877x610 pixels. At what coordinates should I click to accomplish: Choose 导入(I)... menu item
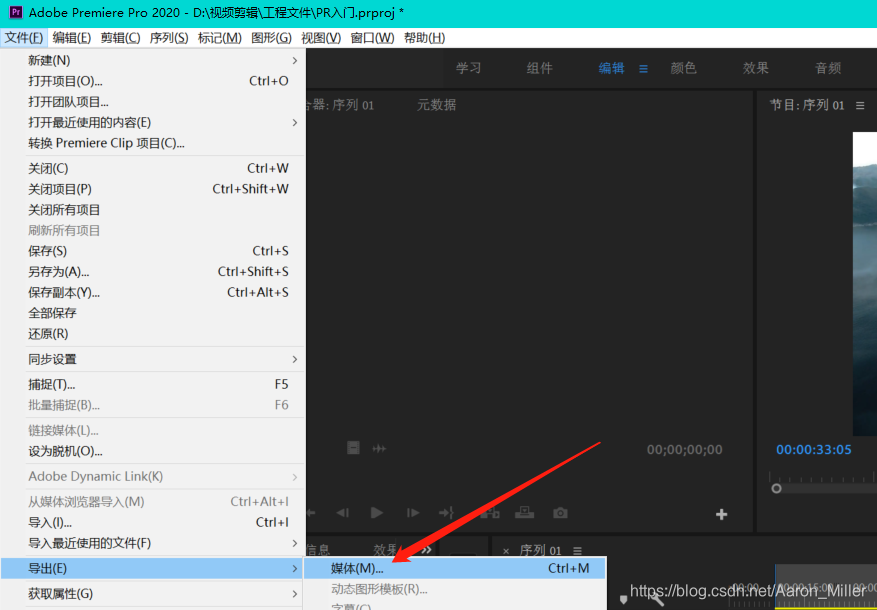[x=153, y=522]
